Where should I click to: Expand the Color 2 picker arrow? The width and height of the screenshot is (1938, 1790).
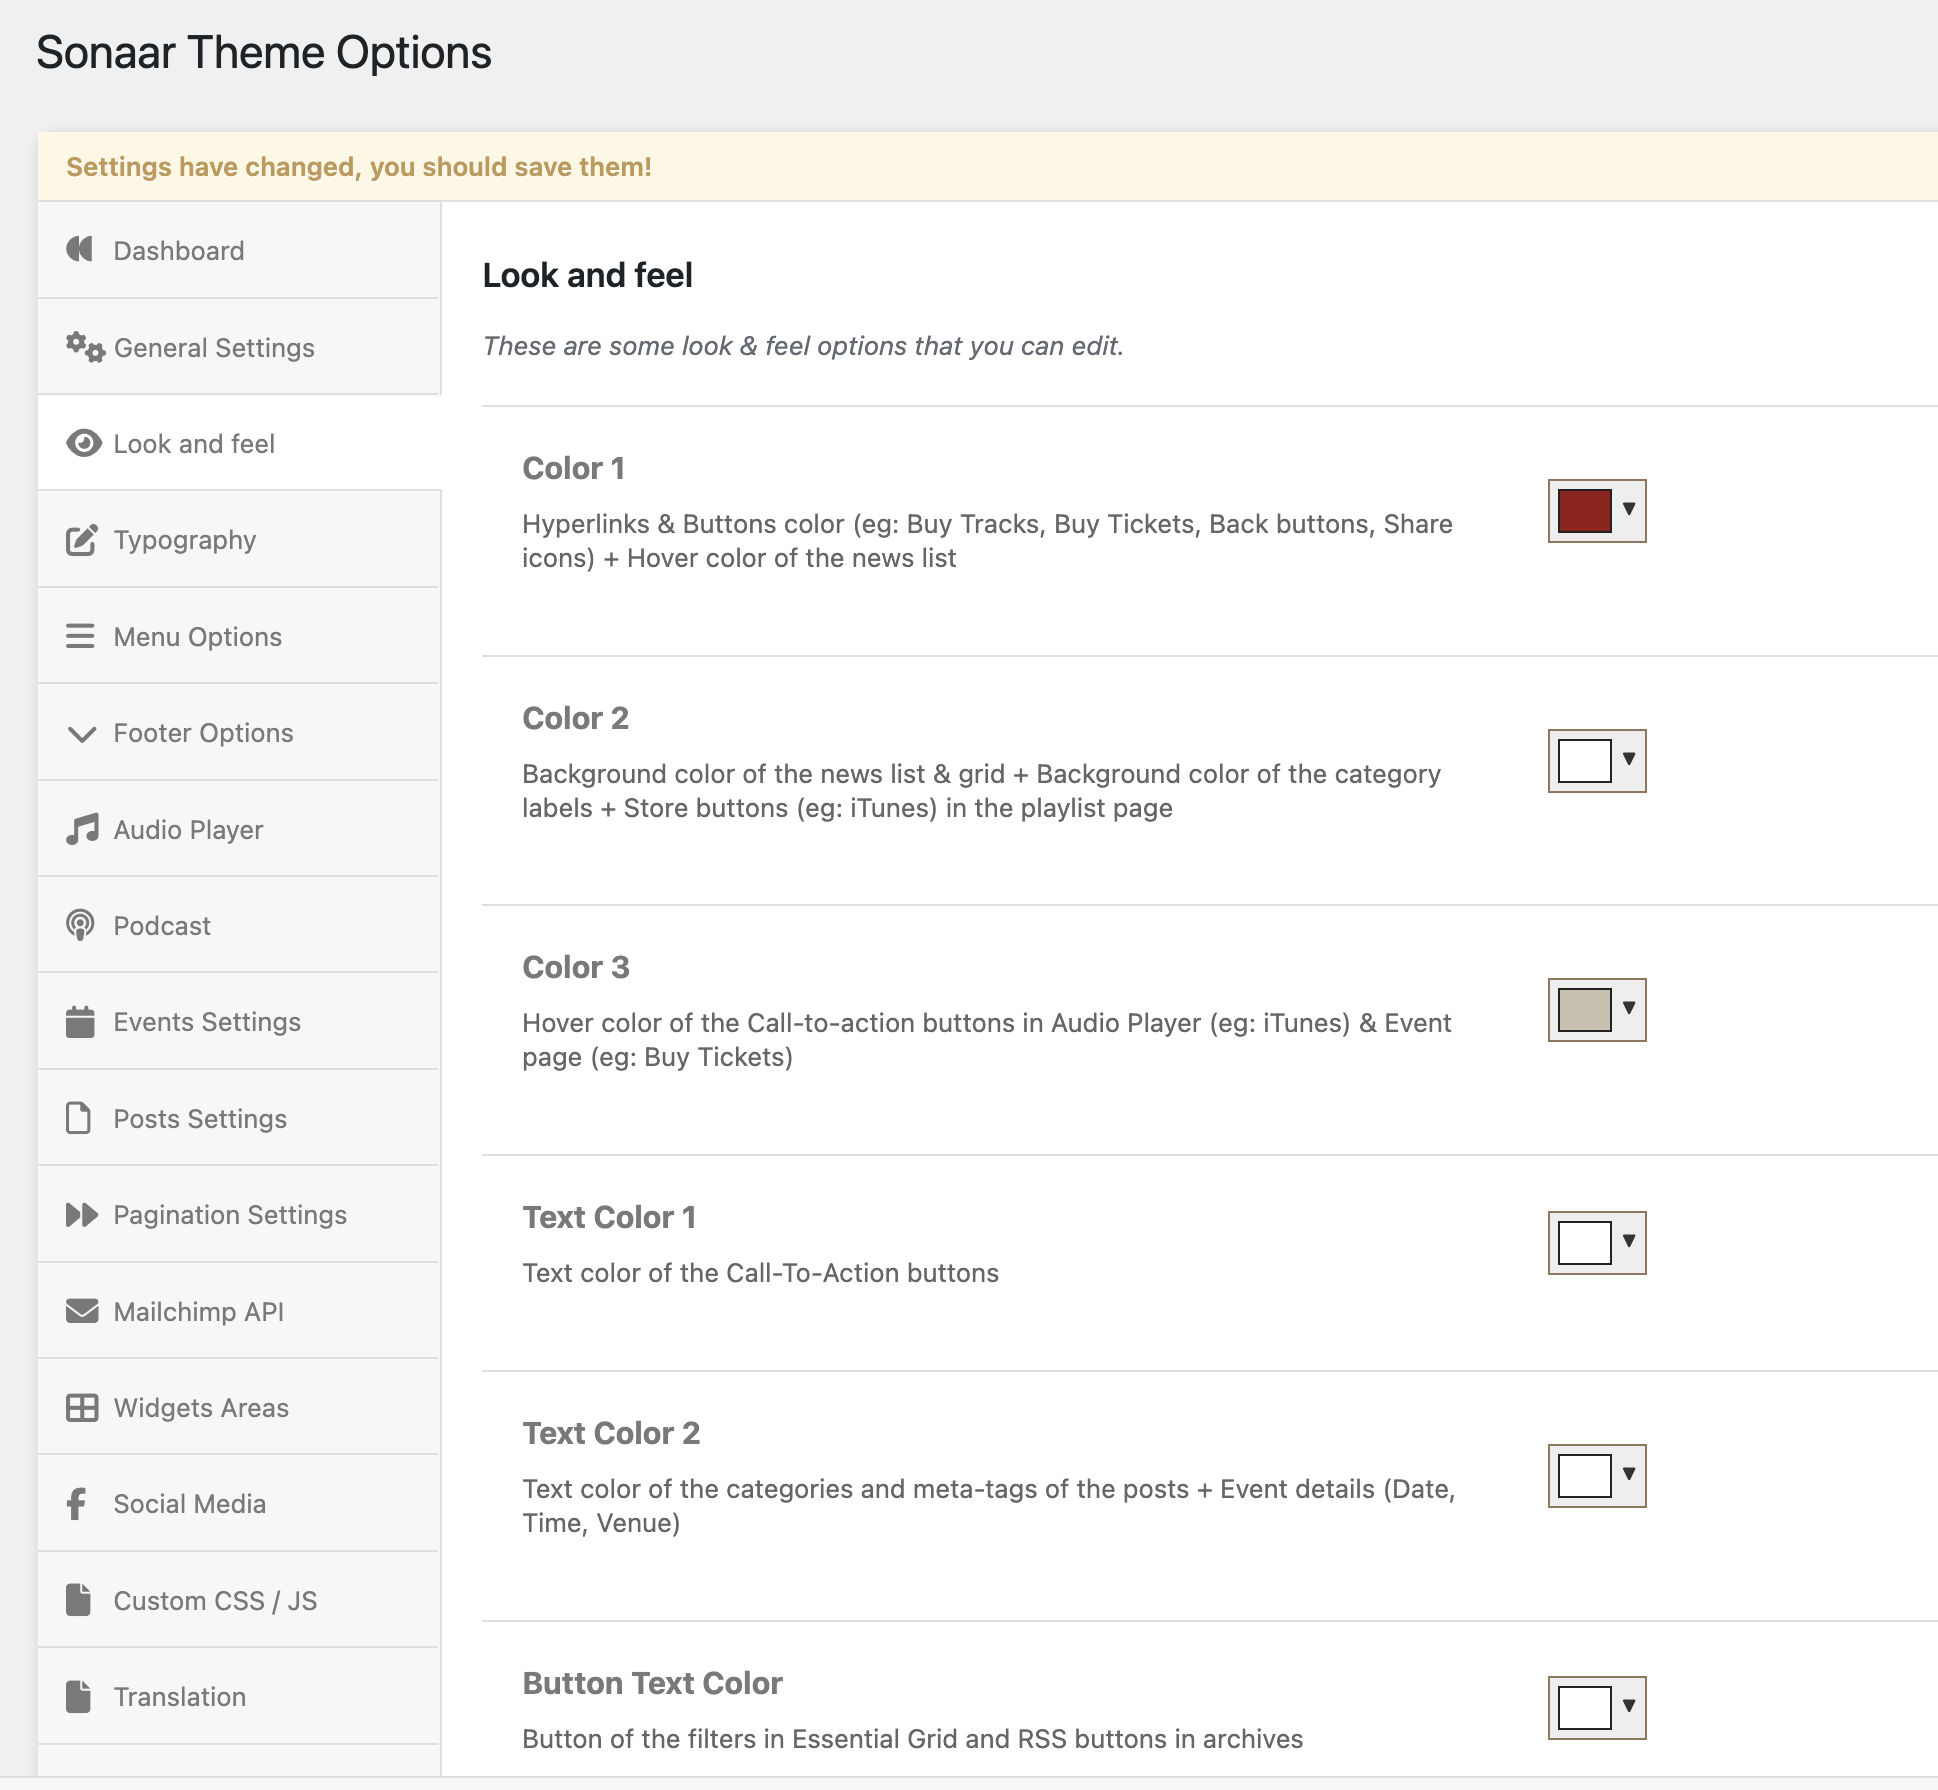[x=1628, y=759]
